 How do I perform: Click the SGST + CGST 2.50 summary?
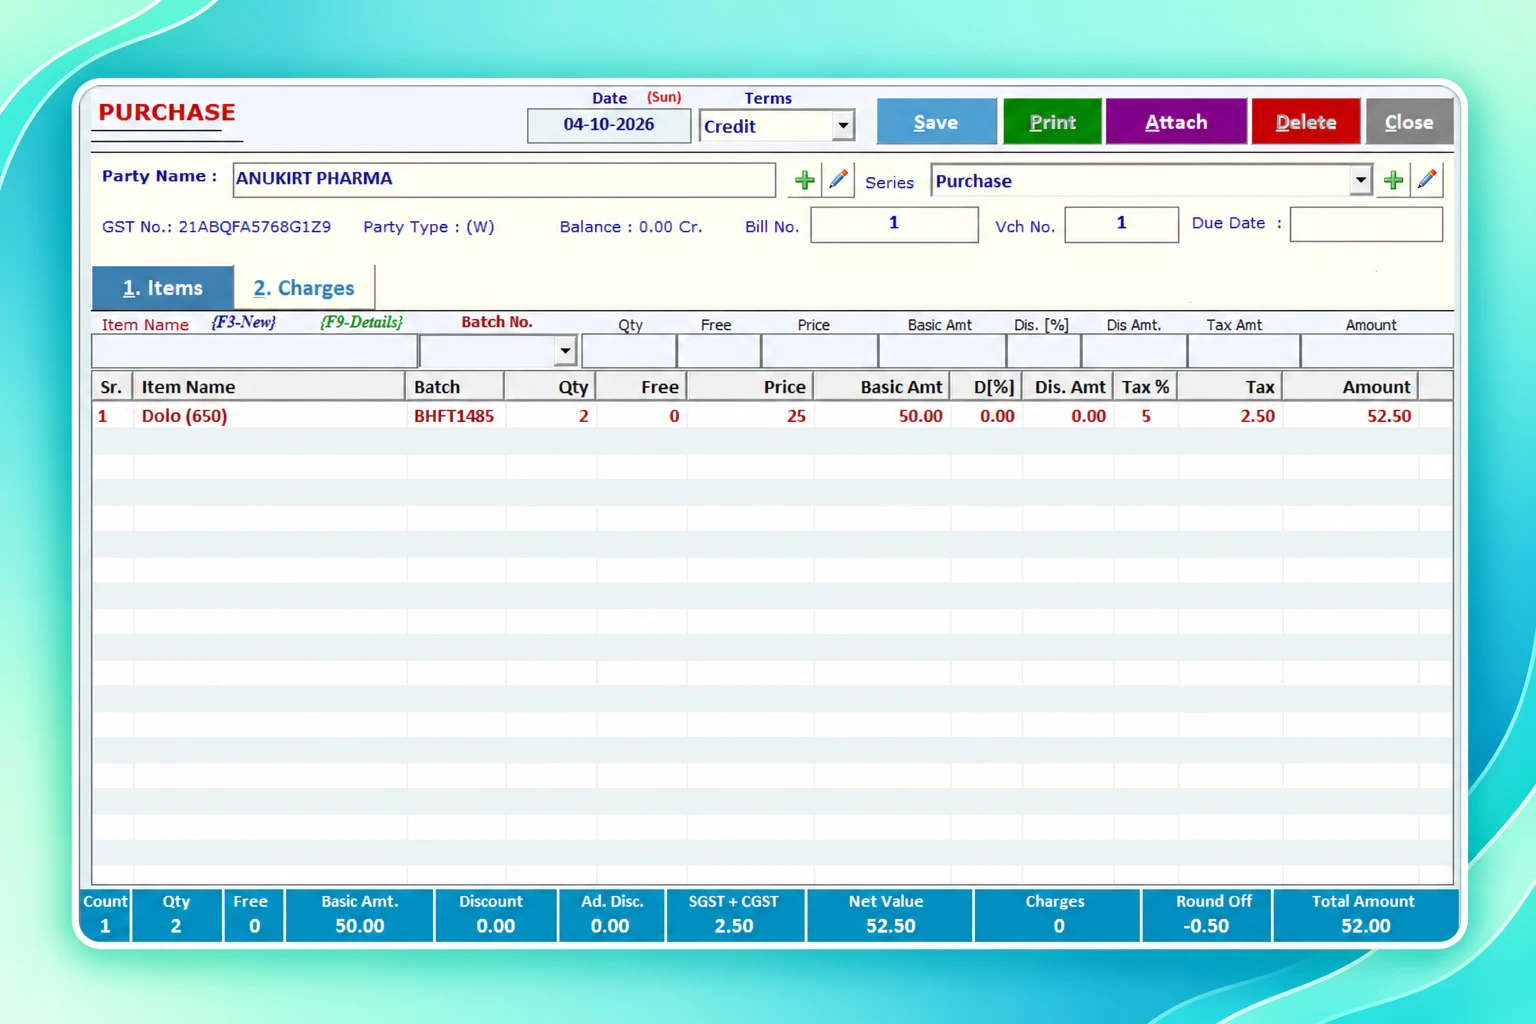tap(734, 915)
